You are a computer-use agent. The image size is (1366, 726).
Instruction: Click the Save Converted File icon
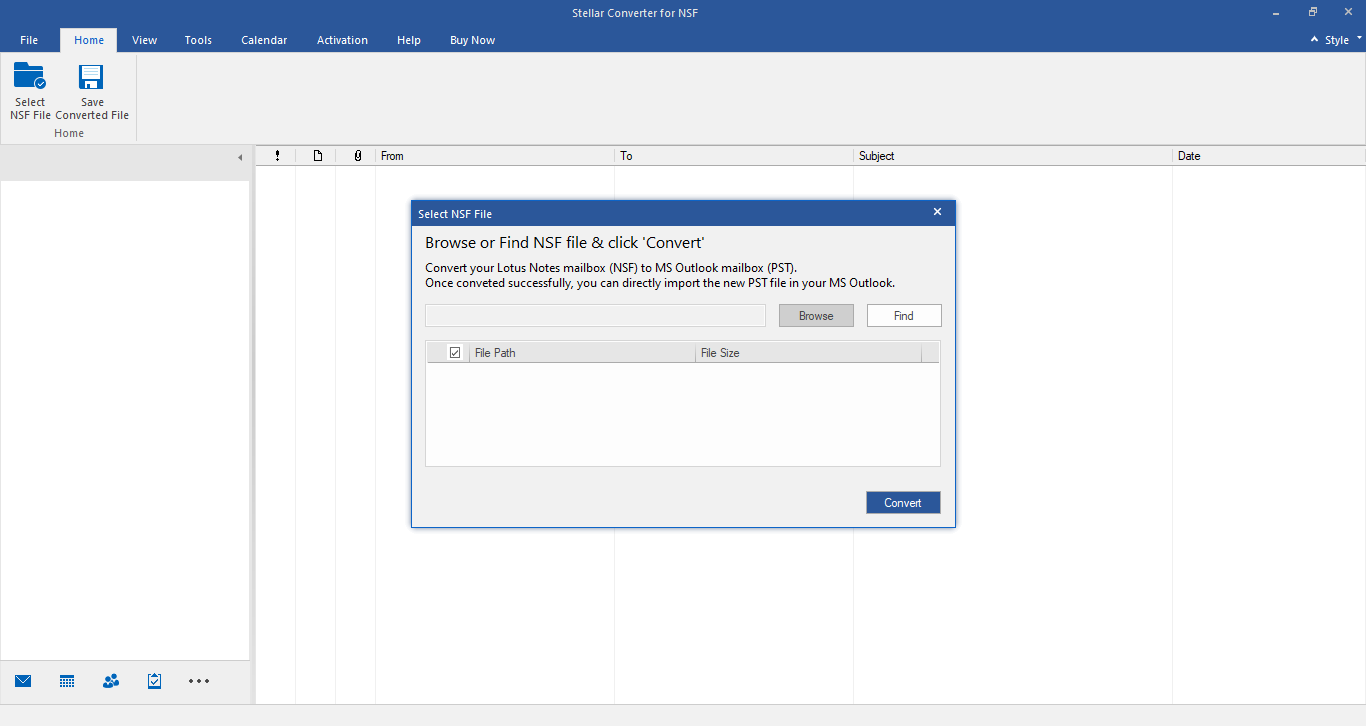point(91,90)
